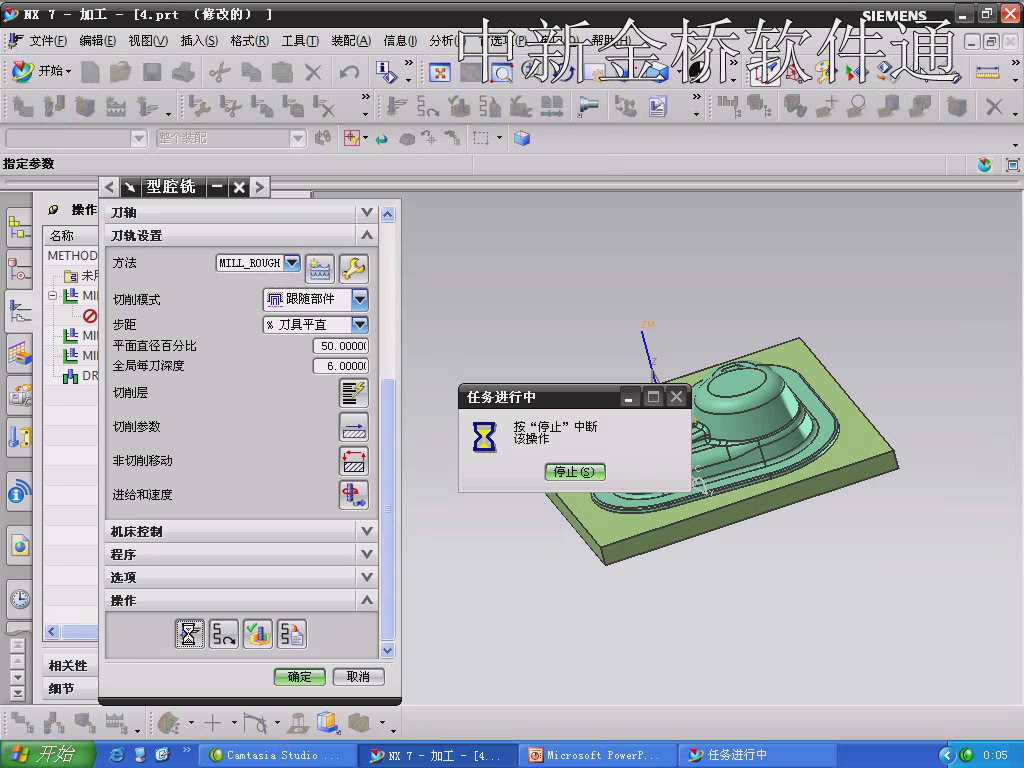Image resolution: width=1024 pixels, height=768 pixels.
Task: Click the 全局每刀深度 value field
Action: pos(340,366)
